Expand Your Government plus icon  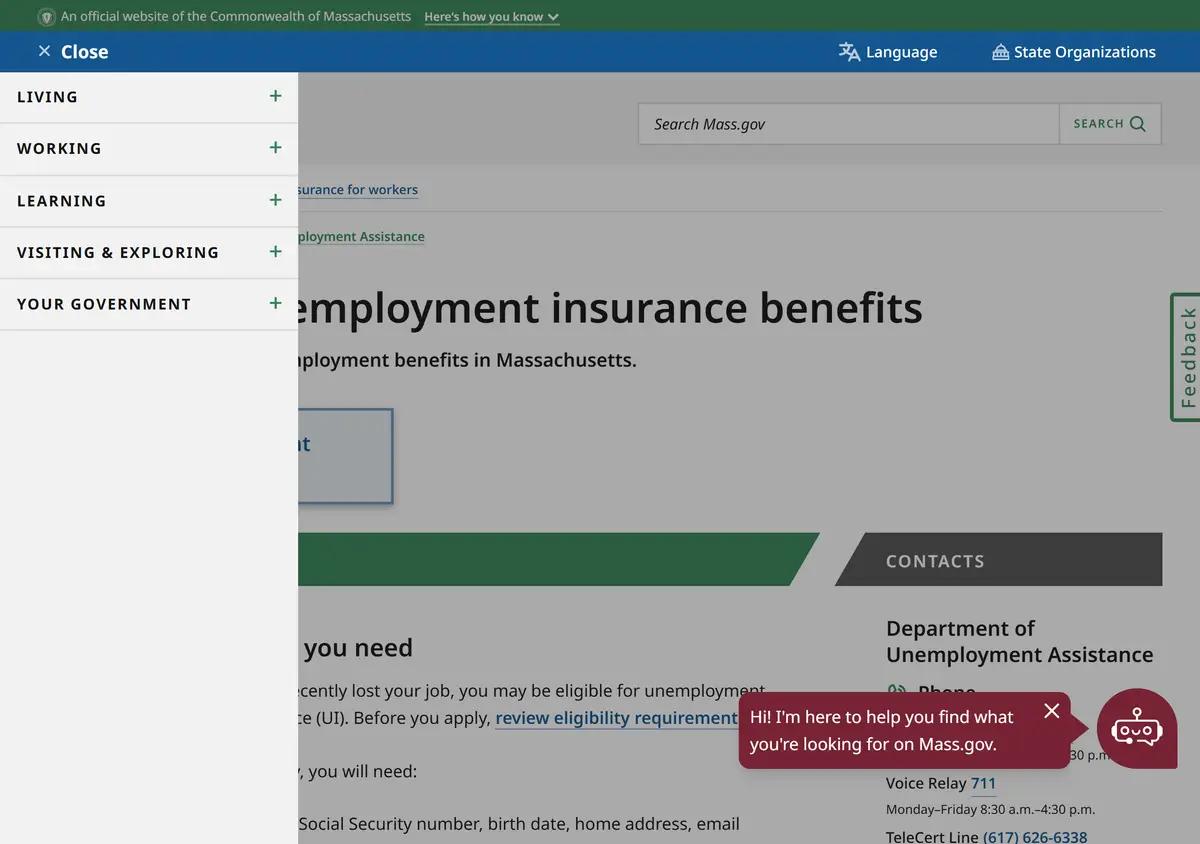[276, 303]
